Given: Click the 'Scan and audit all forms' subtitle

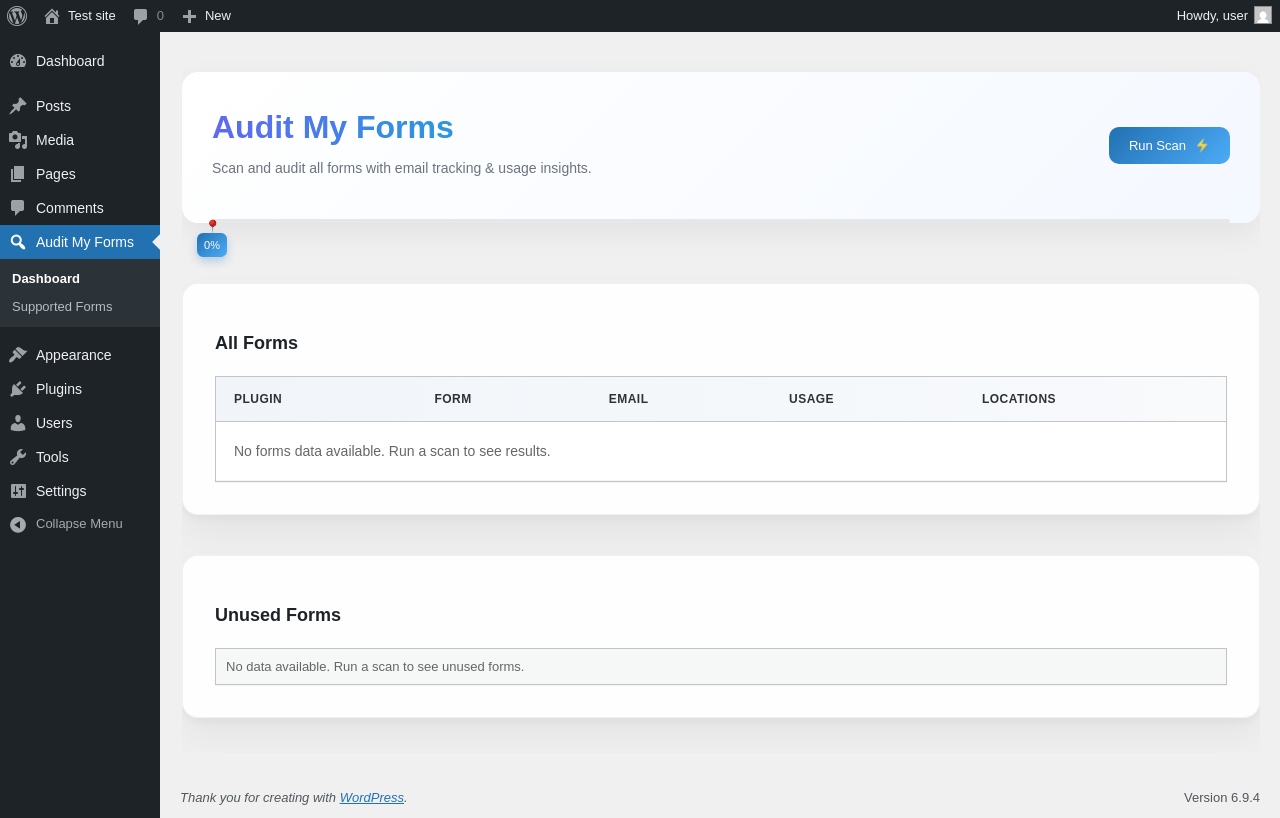Looking at the screenshot, I should click(x=402, y=168).
